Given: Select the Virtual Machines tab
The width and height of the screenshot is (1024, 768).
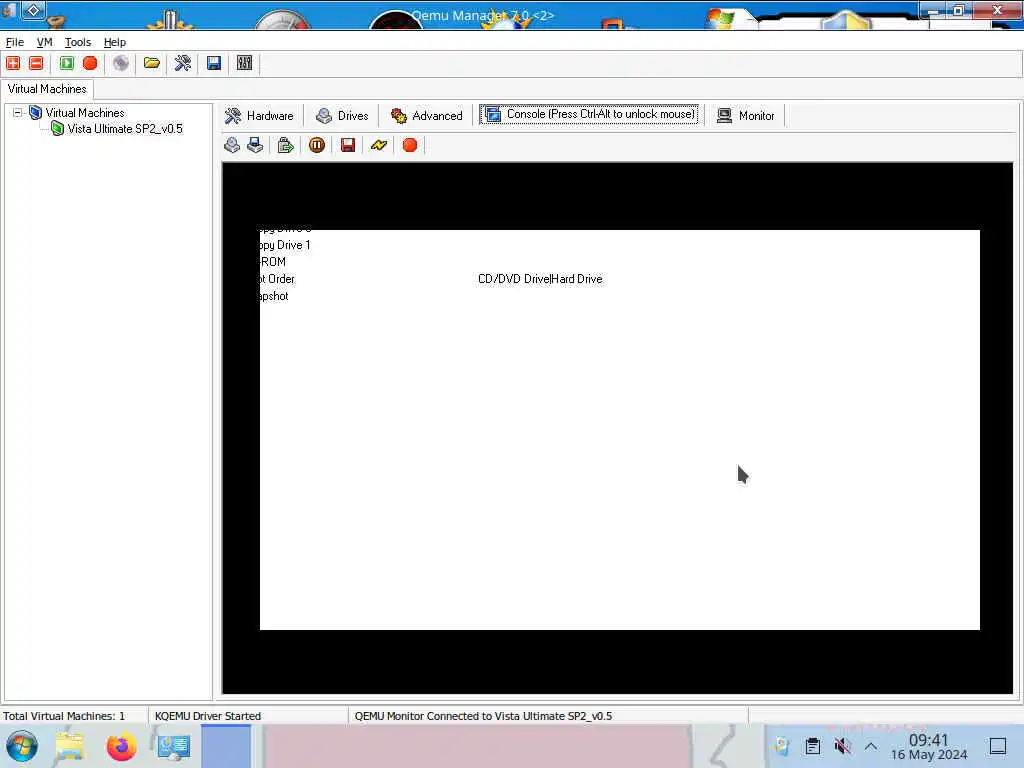Looking at the screenshot, I should 47,89.
